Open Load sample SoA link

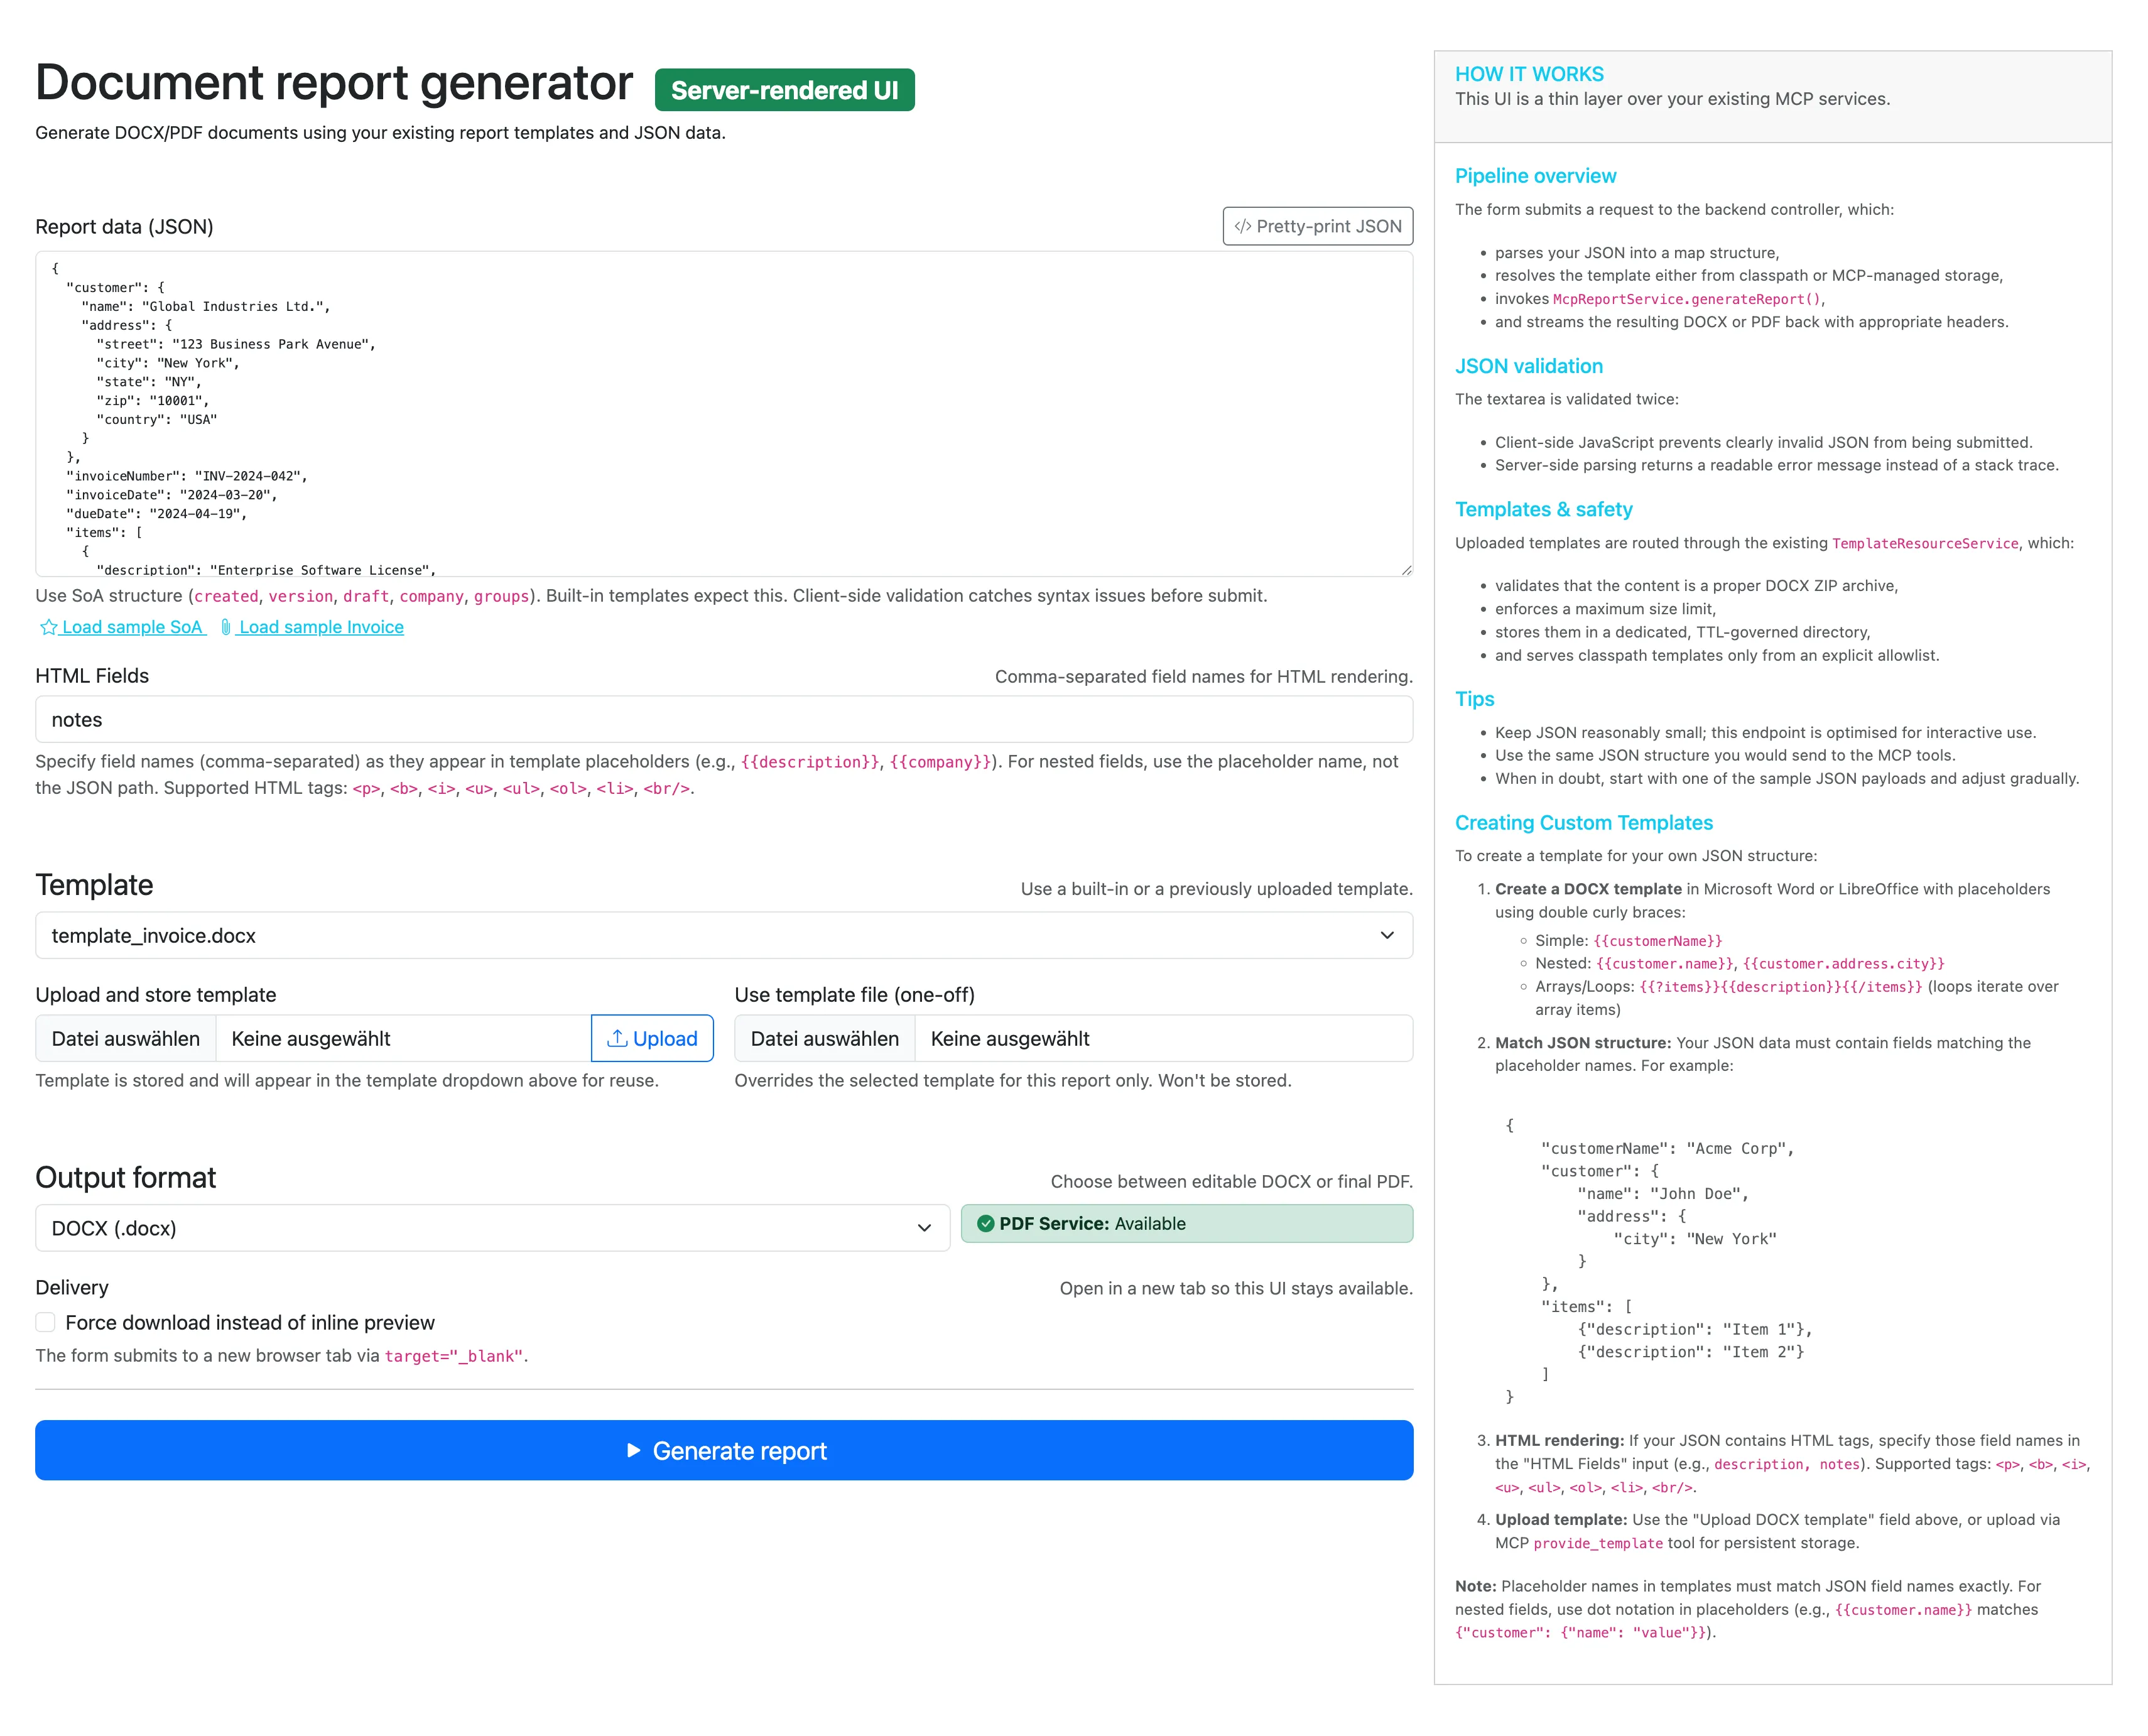coord(132,627)
